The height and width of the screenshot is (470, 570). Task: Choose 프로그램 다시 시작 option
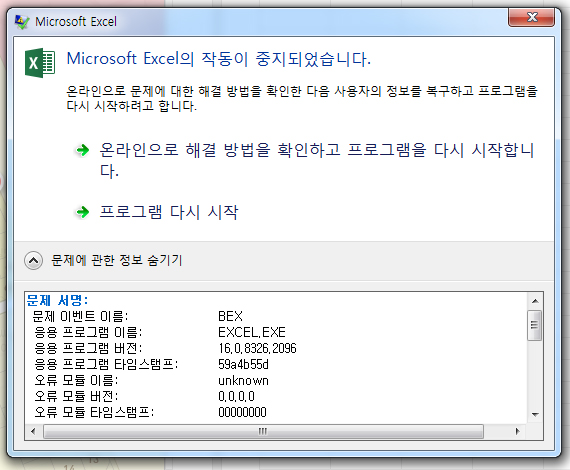tap(169, 212)
